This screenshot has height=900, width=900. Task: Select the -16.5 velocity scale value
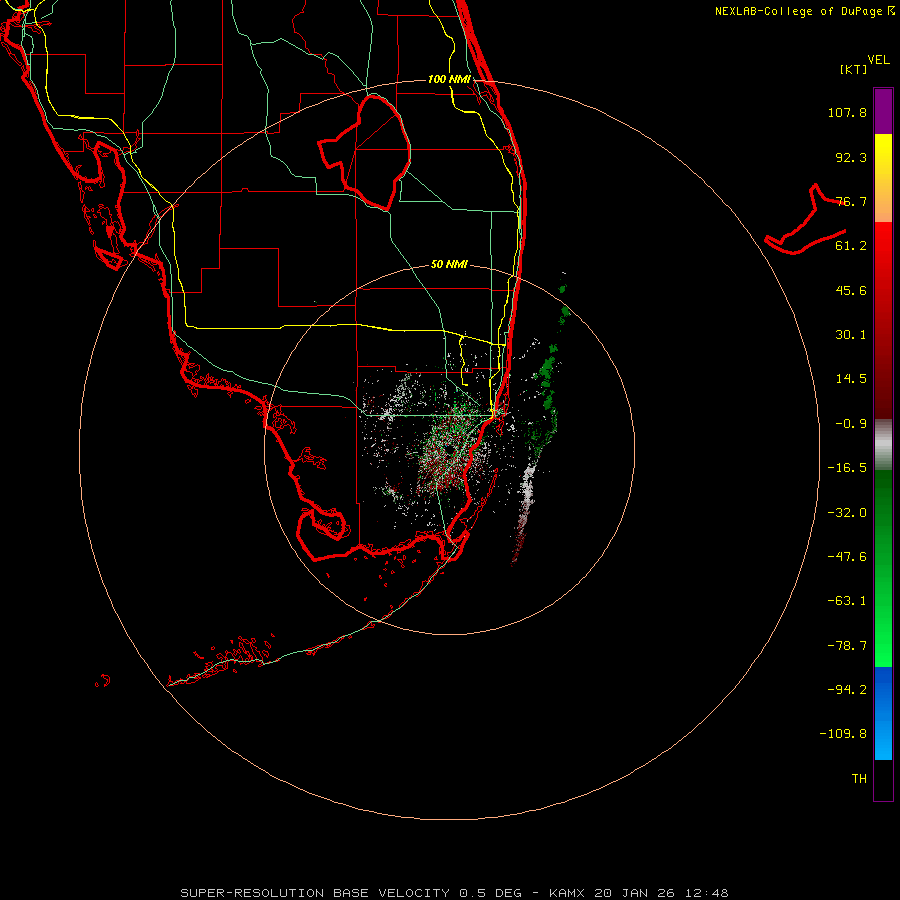tap(847, 468)
